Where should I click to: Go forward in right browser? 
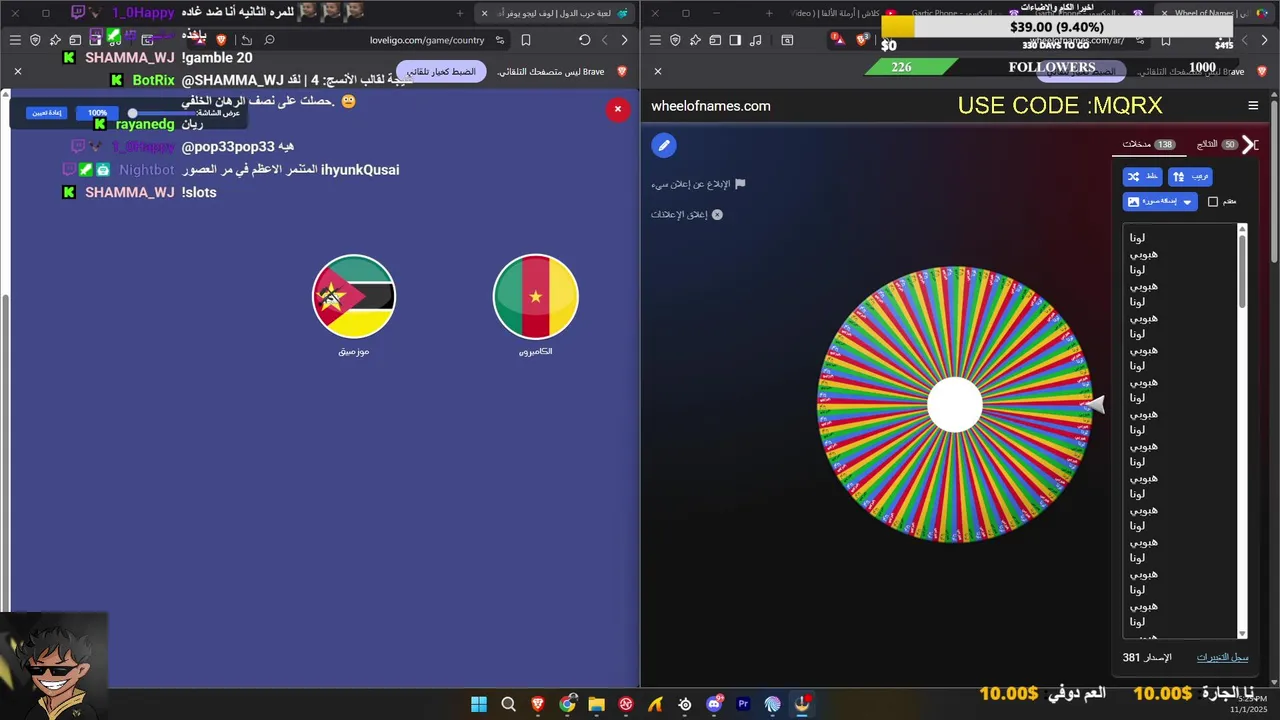click(1245, 40)
